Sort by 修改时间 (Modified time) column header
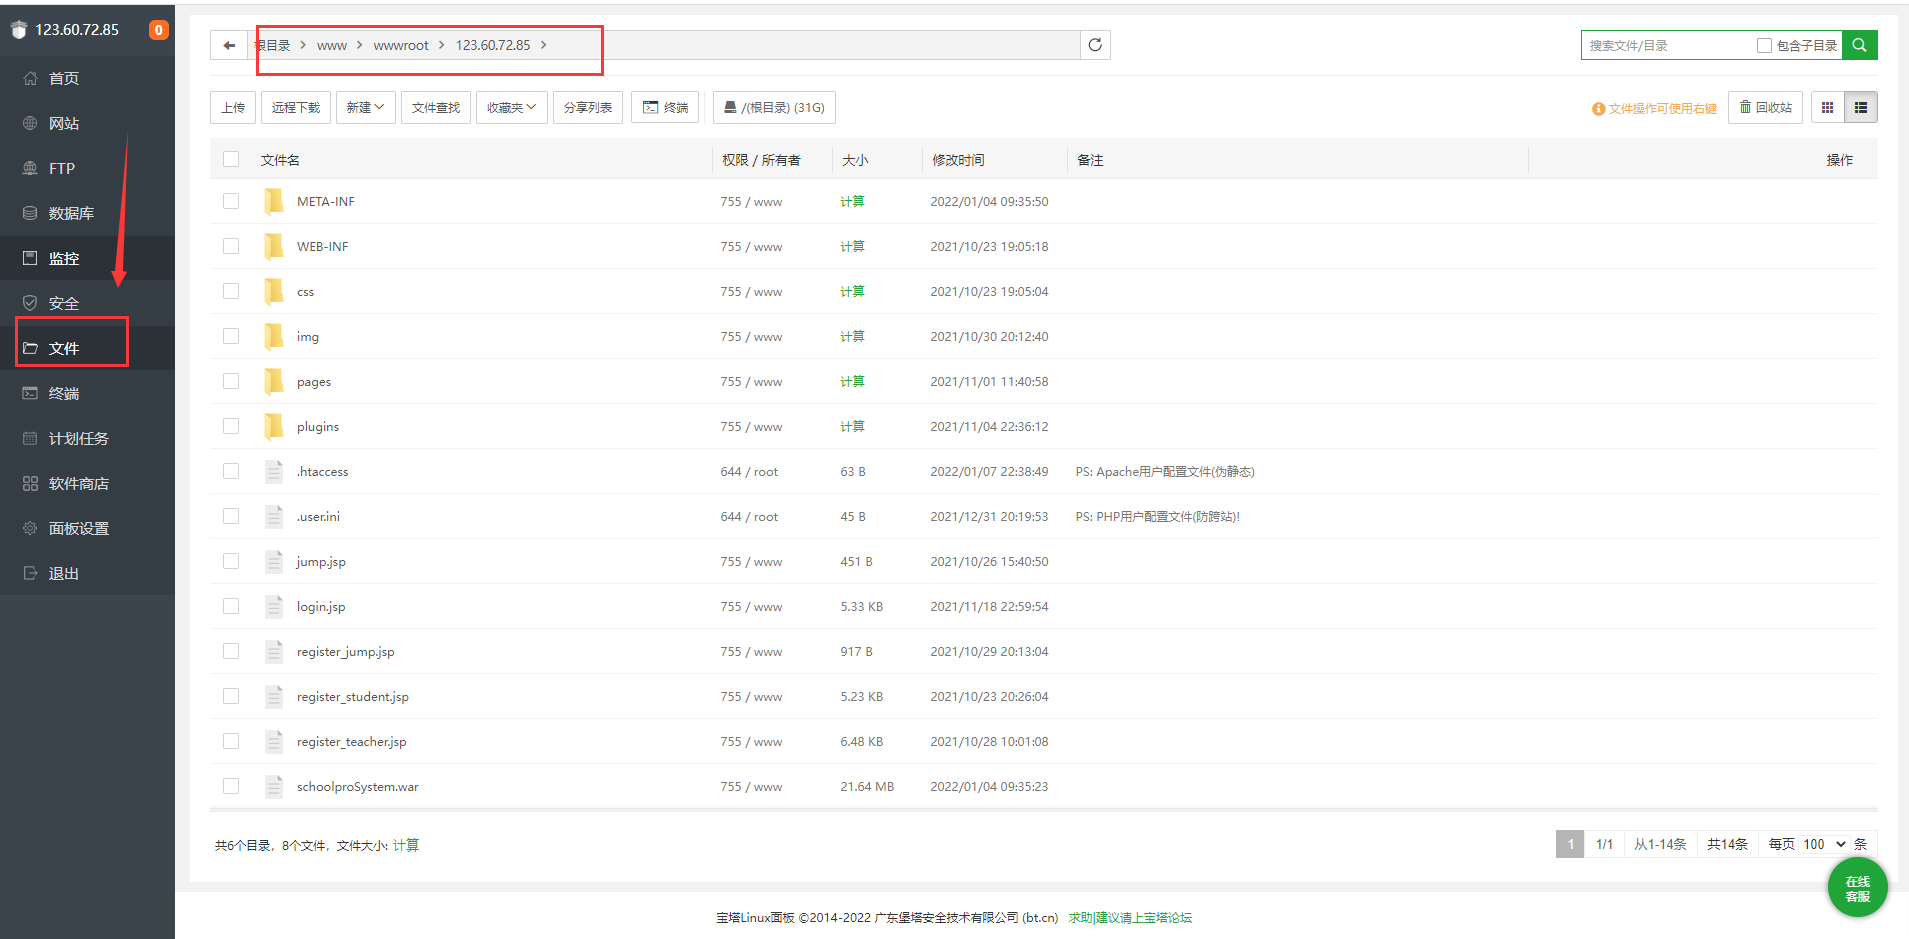This screenshot has width=1909, height=939. (x=958, y=160)
